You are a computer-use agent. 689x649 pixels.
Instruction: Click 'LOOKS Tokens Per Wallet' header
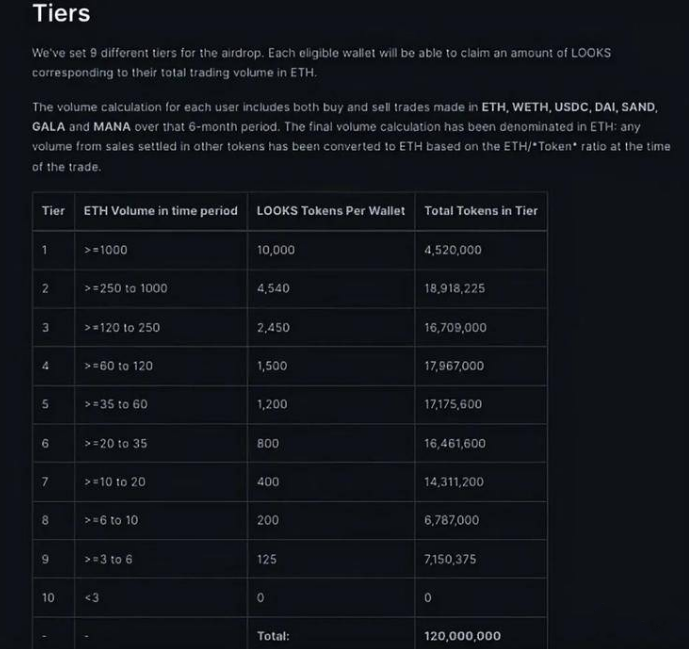point(331,211)
